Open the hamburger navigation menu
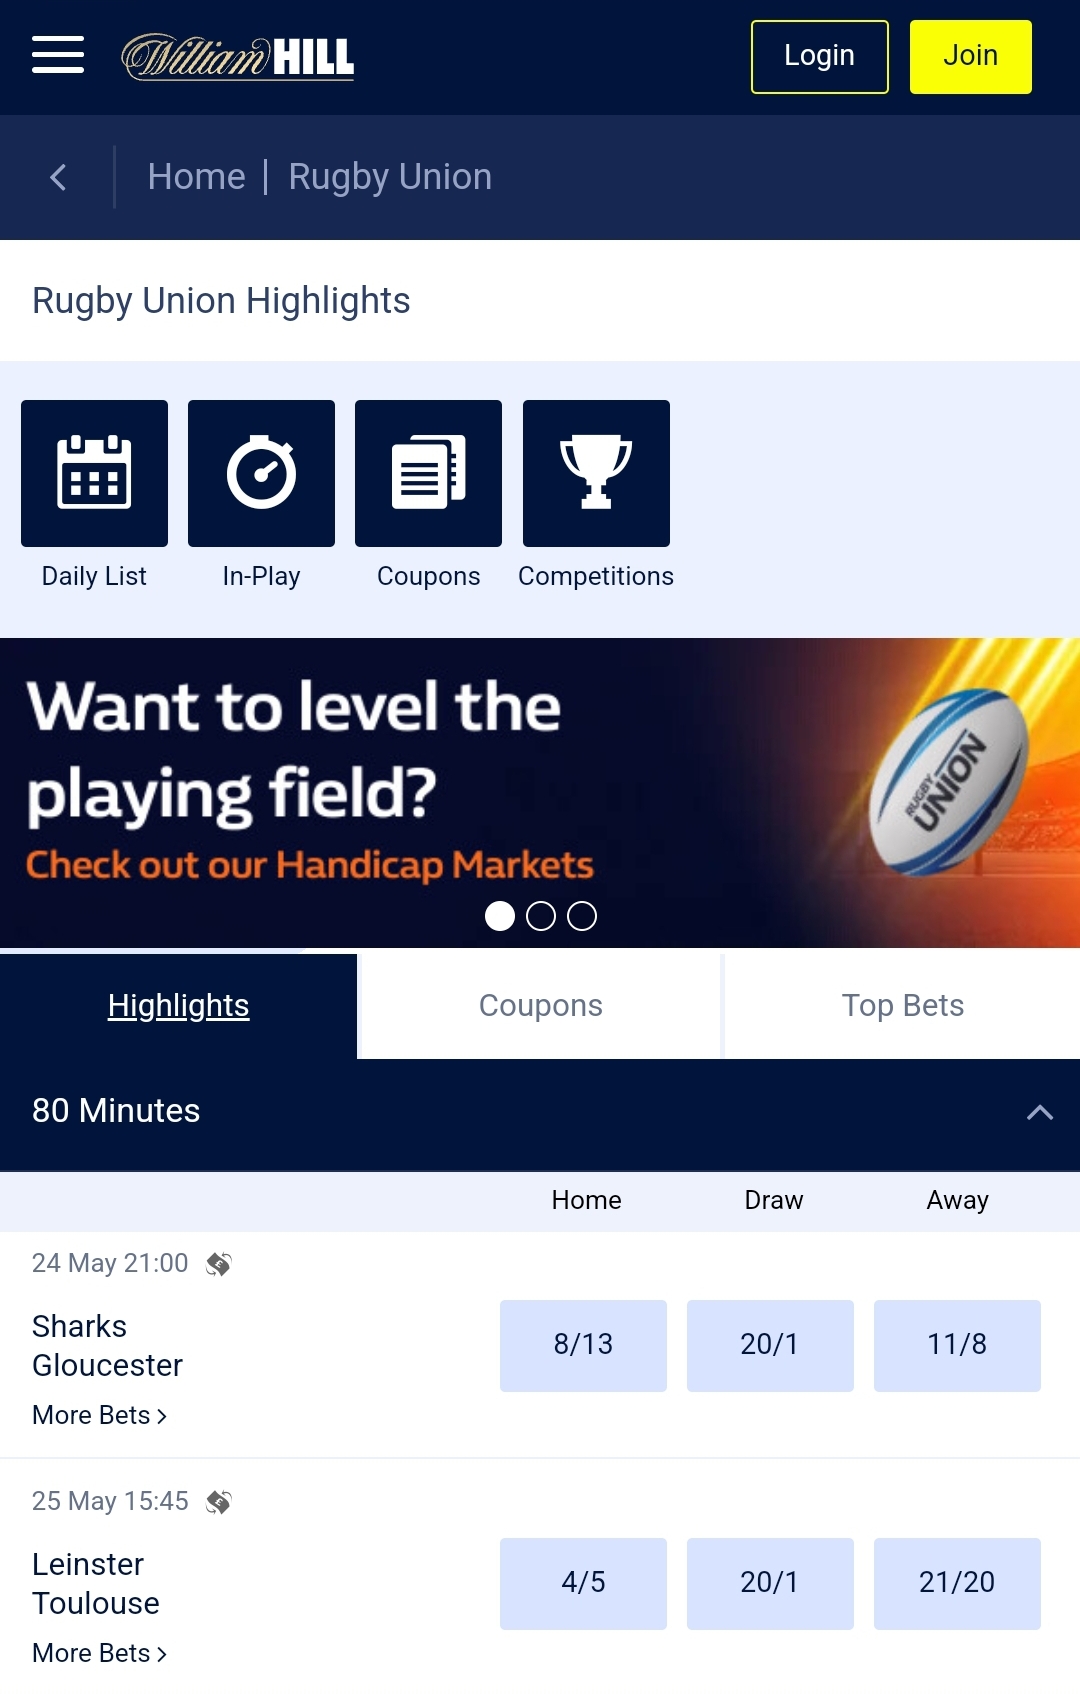 57,56
